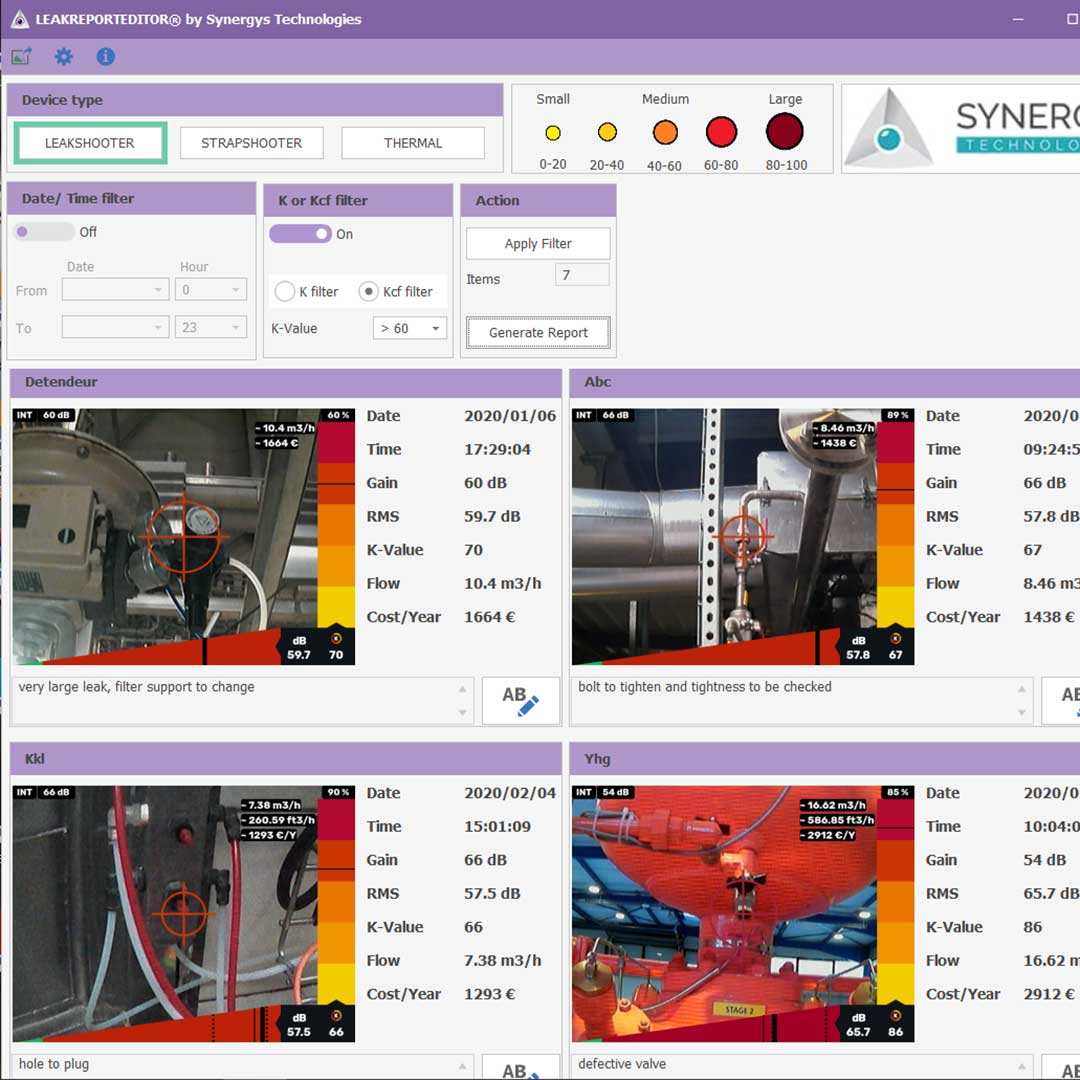1080x1080 pixels.
Task: Open the K-Value threshold dropdown
Action: point(410,328)
